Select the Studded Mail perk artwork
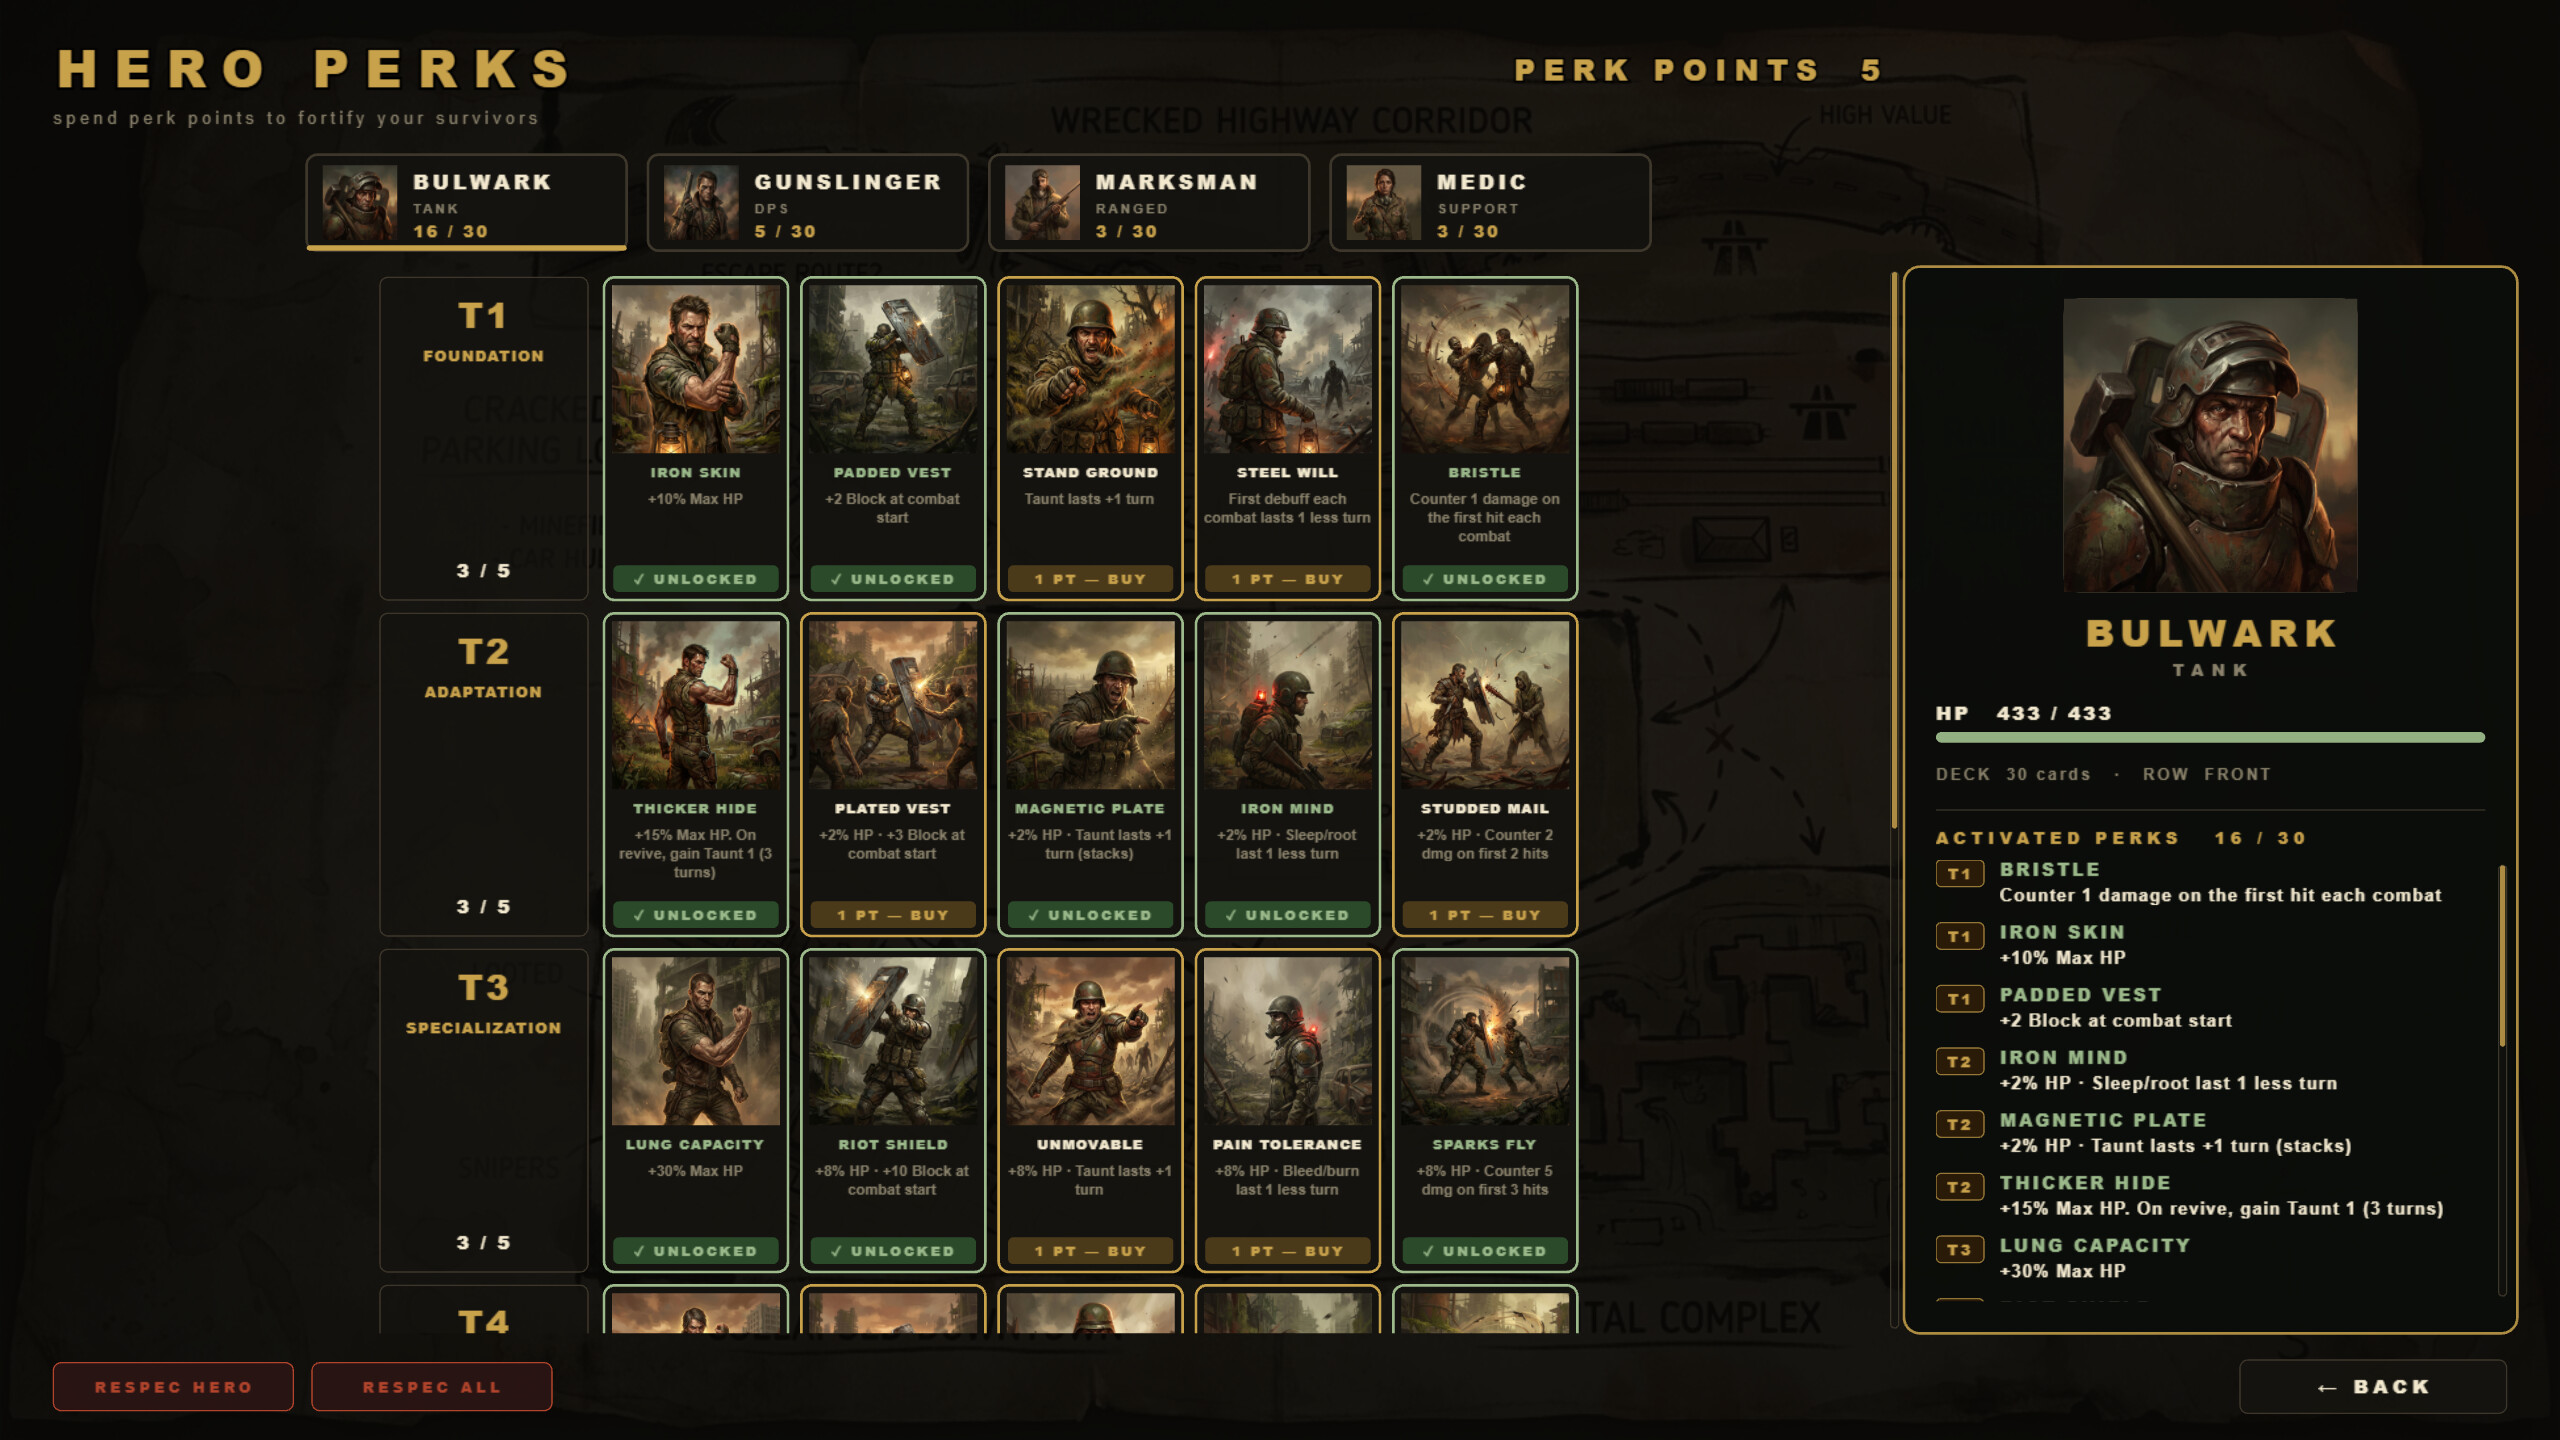 (x=1485, y=705)
